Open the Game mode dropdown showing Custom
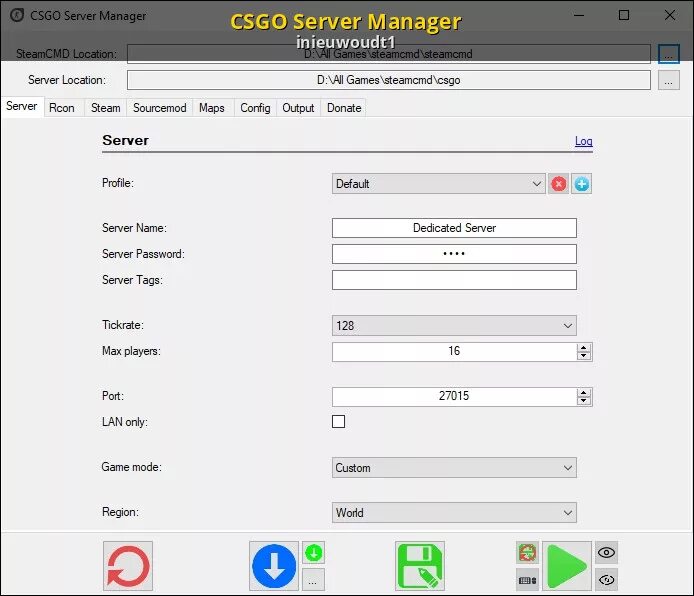This screenshot has width=694, height=596. click(x=454, y=468)
